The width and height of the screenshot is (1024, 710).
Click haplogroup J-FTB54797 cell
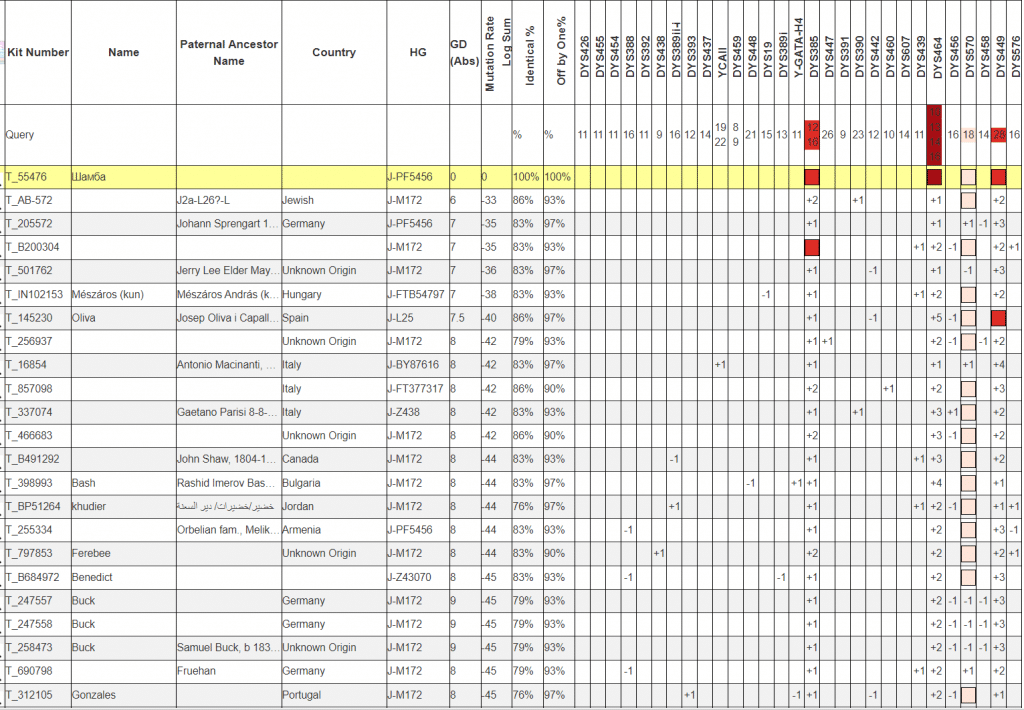click(x=417, y=294)
